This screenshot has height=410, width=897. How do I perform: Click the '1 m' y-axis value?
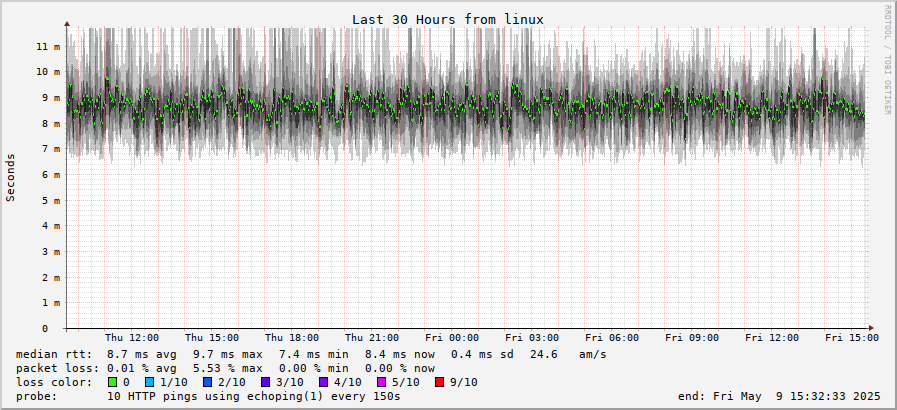click(51, 303)
